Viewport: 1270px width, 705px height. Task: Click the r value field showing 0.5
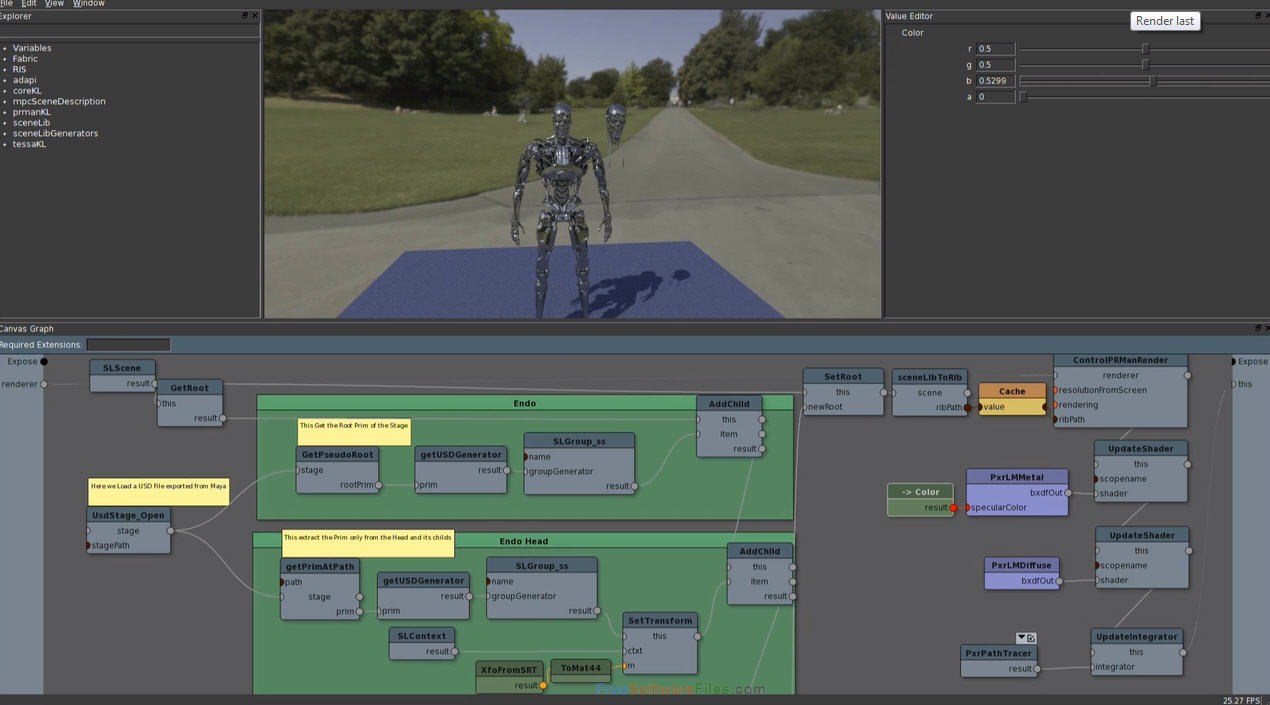pyautogui.click(x=995, y=49)
